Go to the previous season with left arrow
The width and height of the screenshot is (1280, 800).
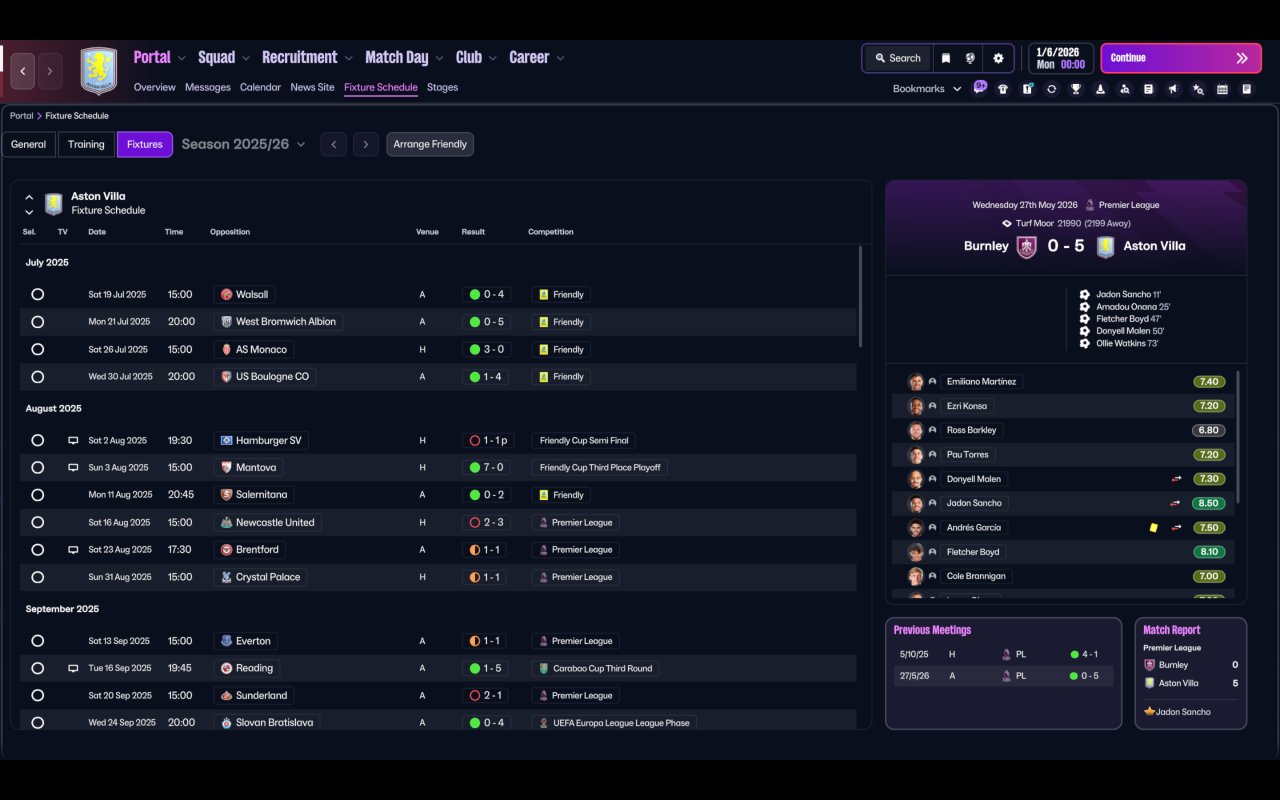pyautogui.click(x=334, y=145)
